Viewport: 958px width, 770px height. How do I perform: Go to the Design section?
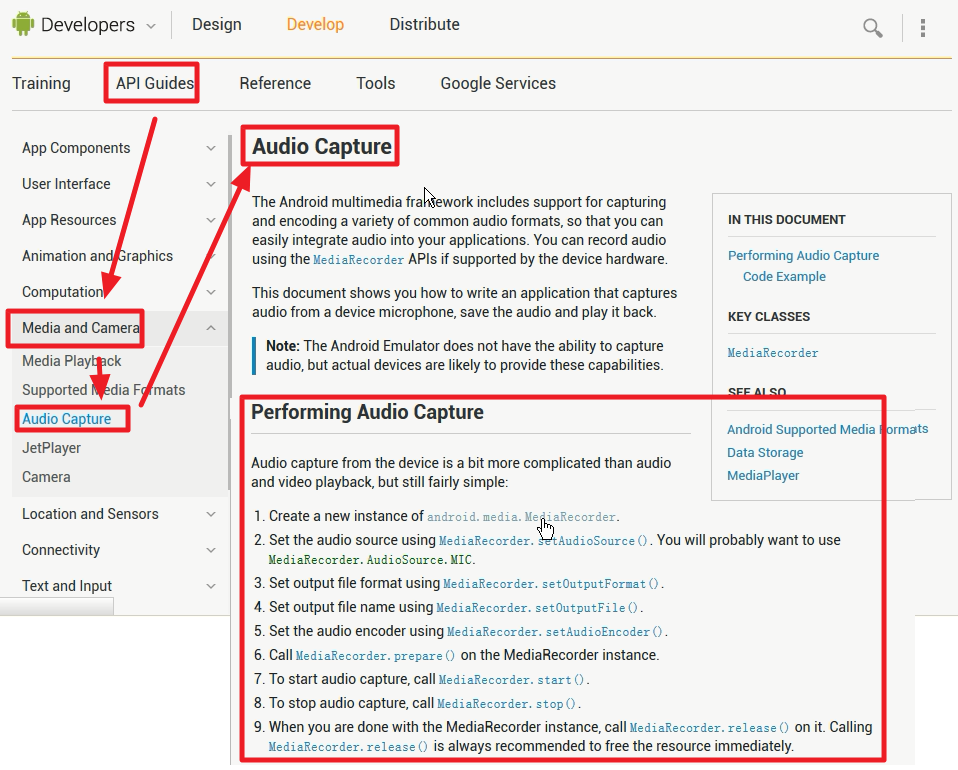[217, 24]
